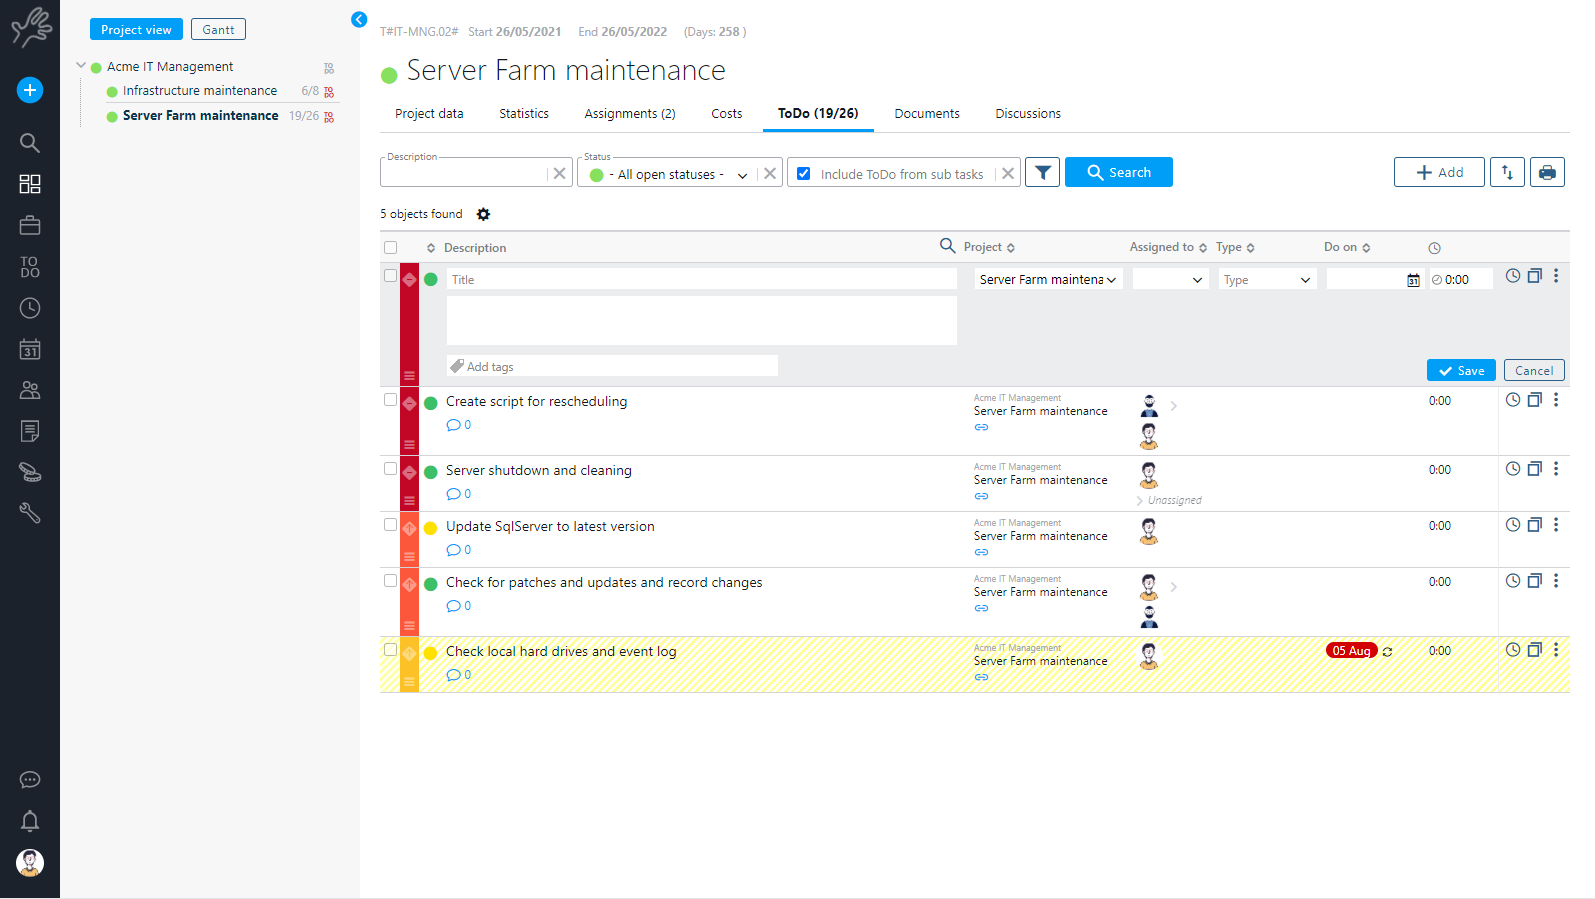Open the timesheets clock icon in sidebar
This screenshot has height=899, width=1595.
pos(30,308)
